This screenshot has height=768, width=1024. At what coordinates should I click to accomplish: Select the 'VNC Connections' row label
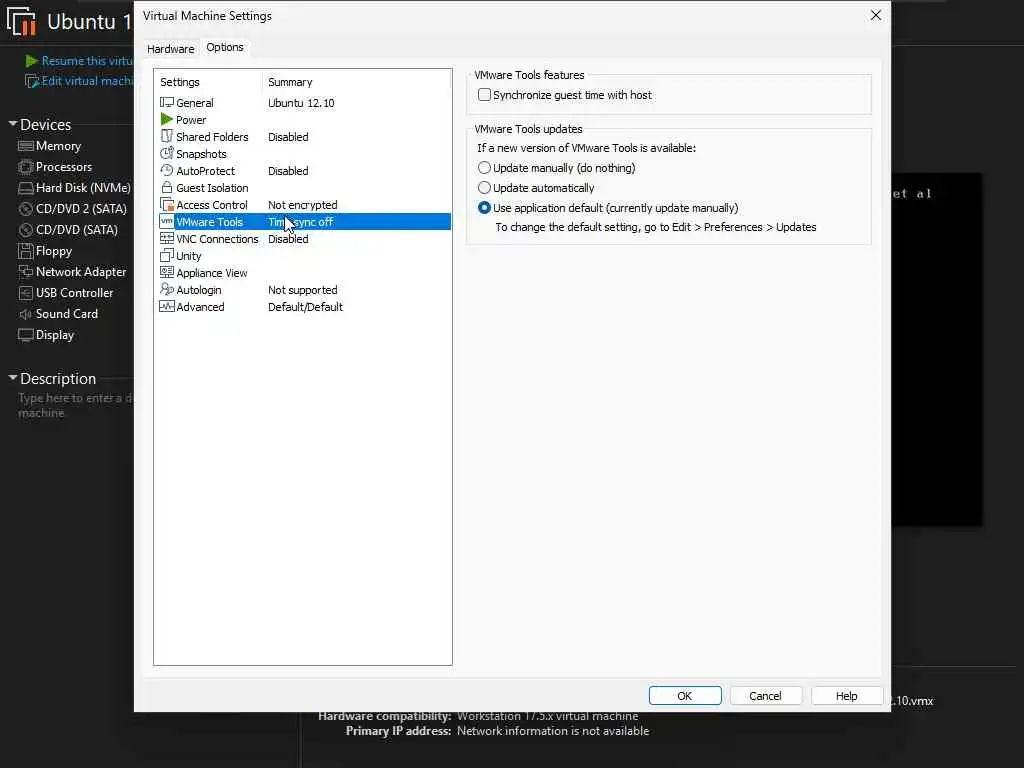tap(217, 239)
